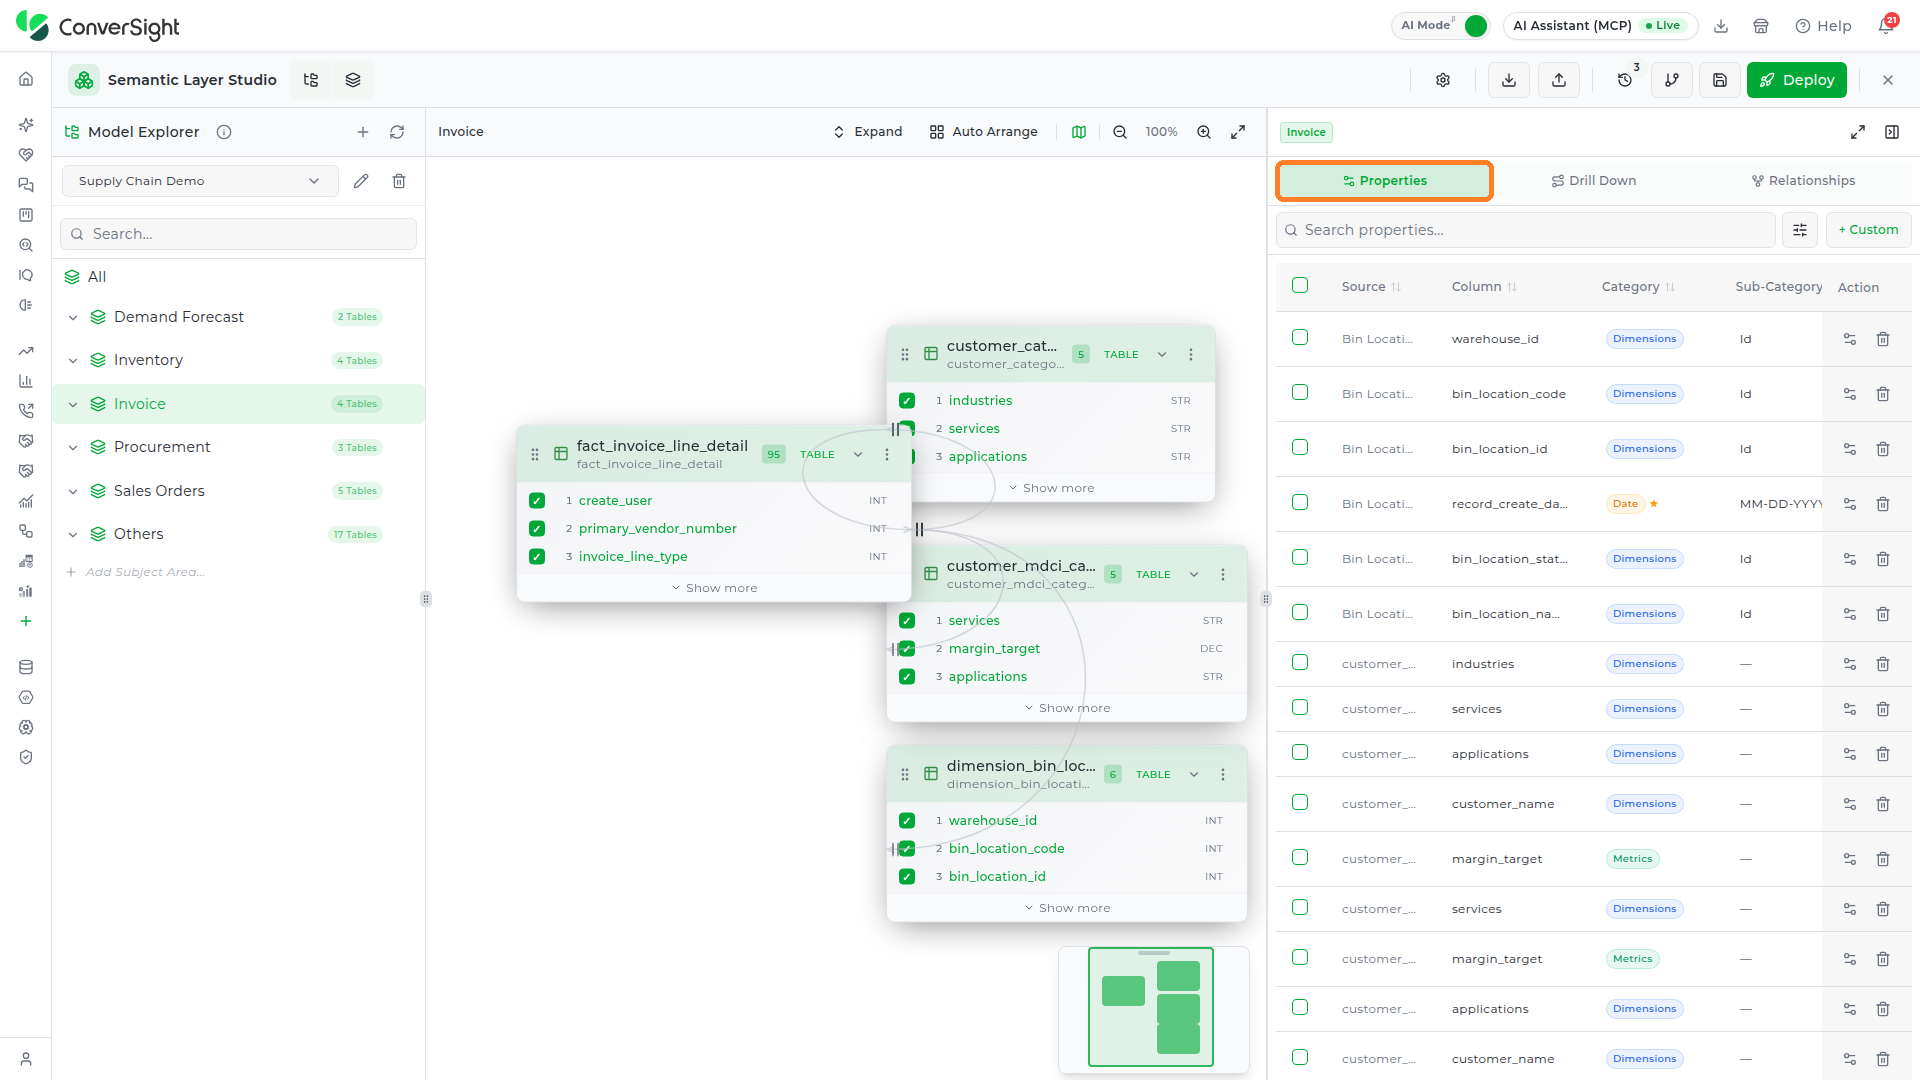Refresh the Model Explorer
Viewport: 1920px width, 1080px height.
[397, 132]
